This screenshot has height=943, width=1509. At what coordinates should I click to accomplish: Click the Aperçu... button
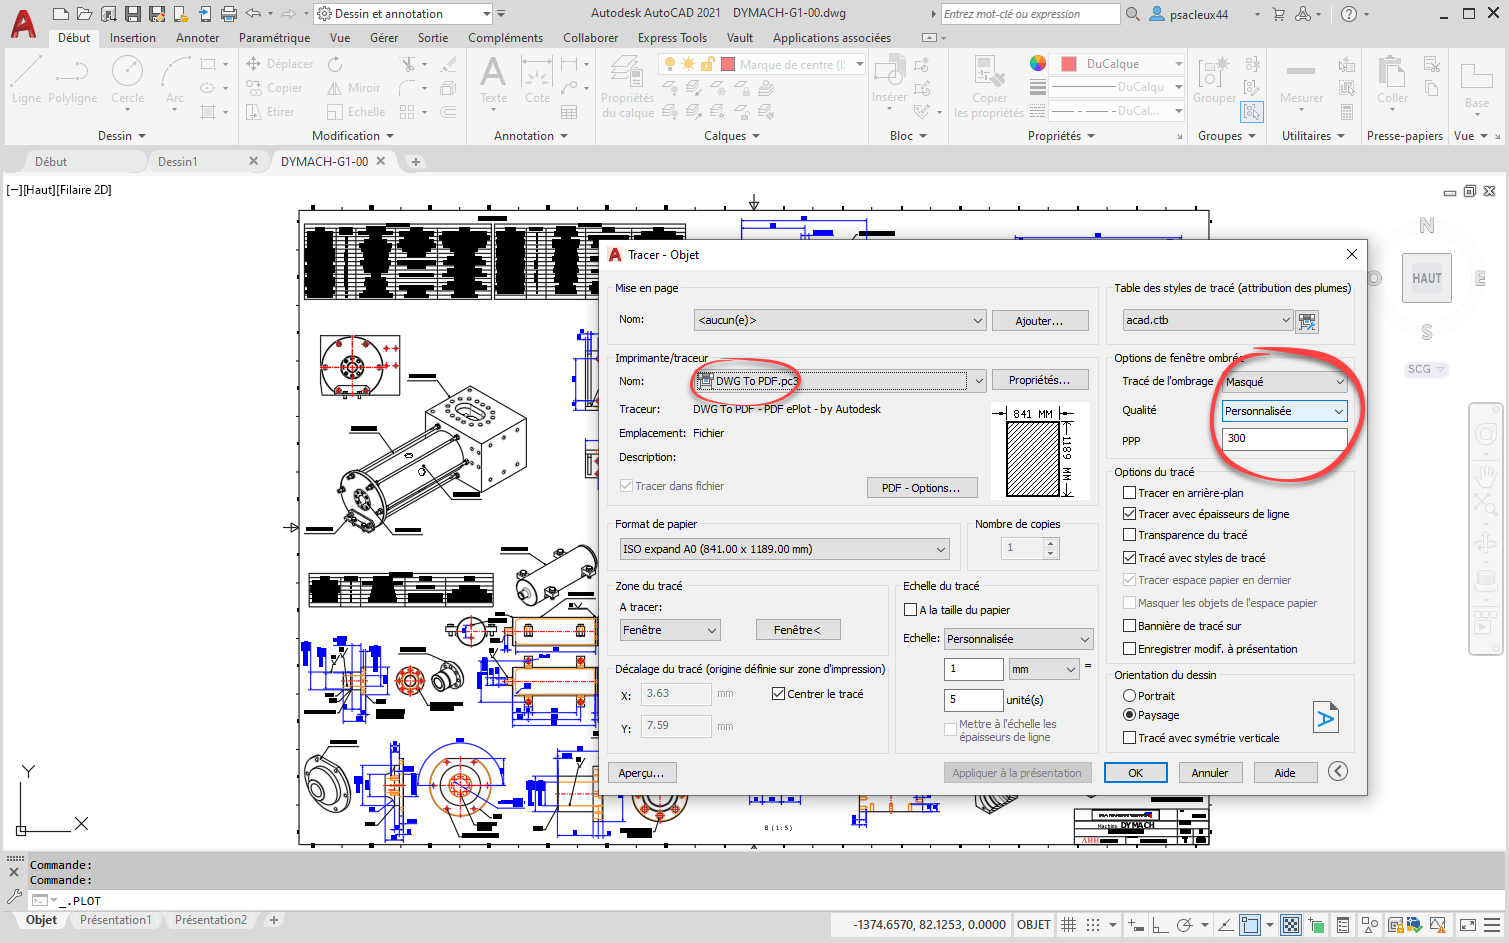[641, 773]
